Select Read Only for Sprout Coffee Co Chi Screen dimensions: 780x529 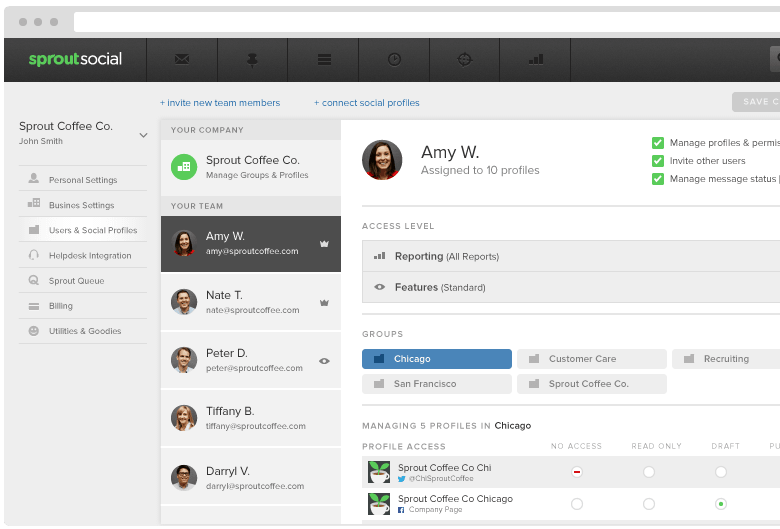(x=649, y=472)
